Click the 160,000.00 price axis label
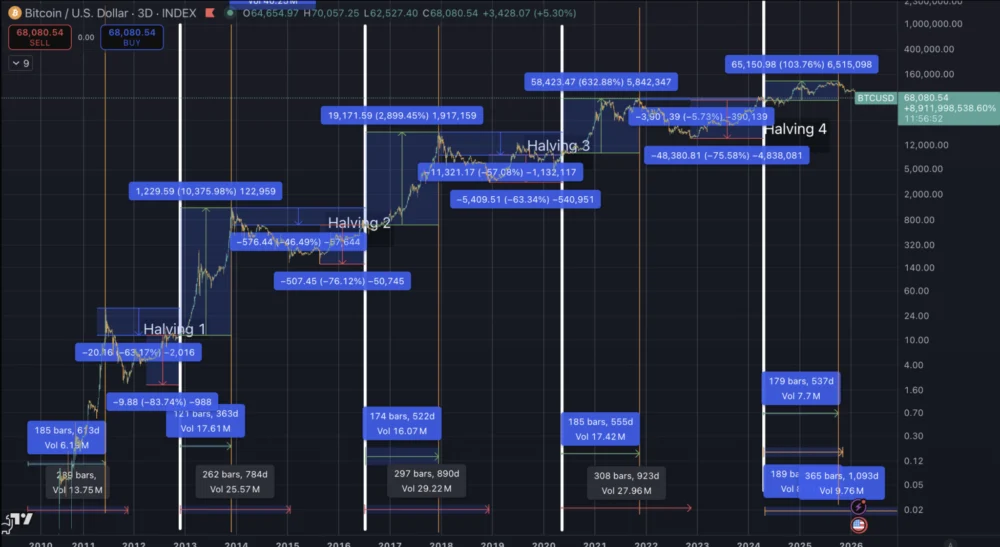 pyautogui.click(x=929, y=74)
